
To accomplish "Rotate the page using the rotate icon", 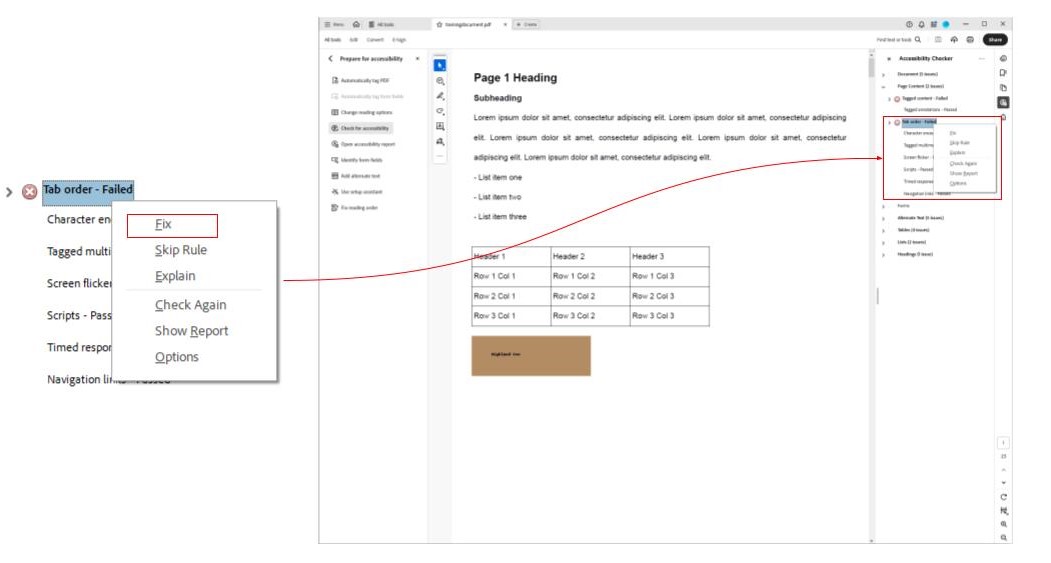I will click(1003, 497).
